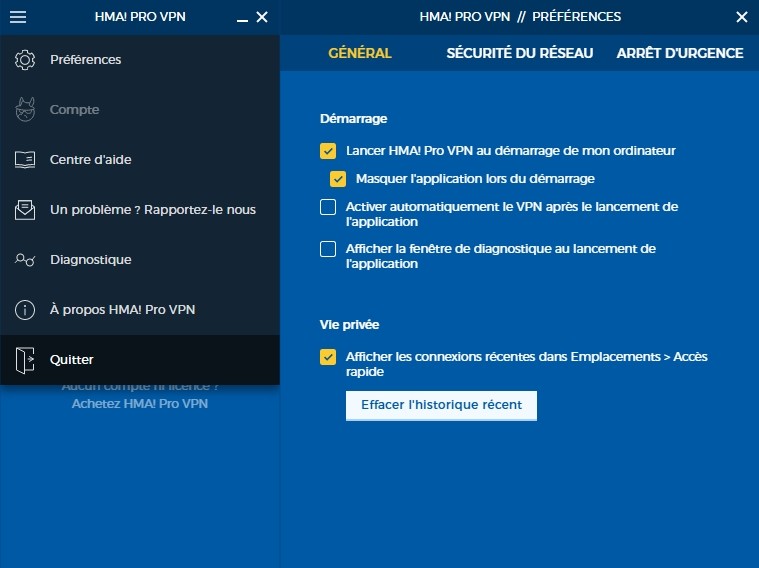This screenshot has width=759, height=568.
Task: Click the HMA! PRO VPN // PRÉFÉRENCES title
Action: [x=520, y=17]
